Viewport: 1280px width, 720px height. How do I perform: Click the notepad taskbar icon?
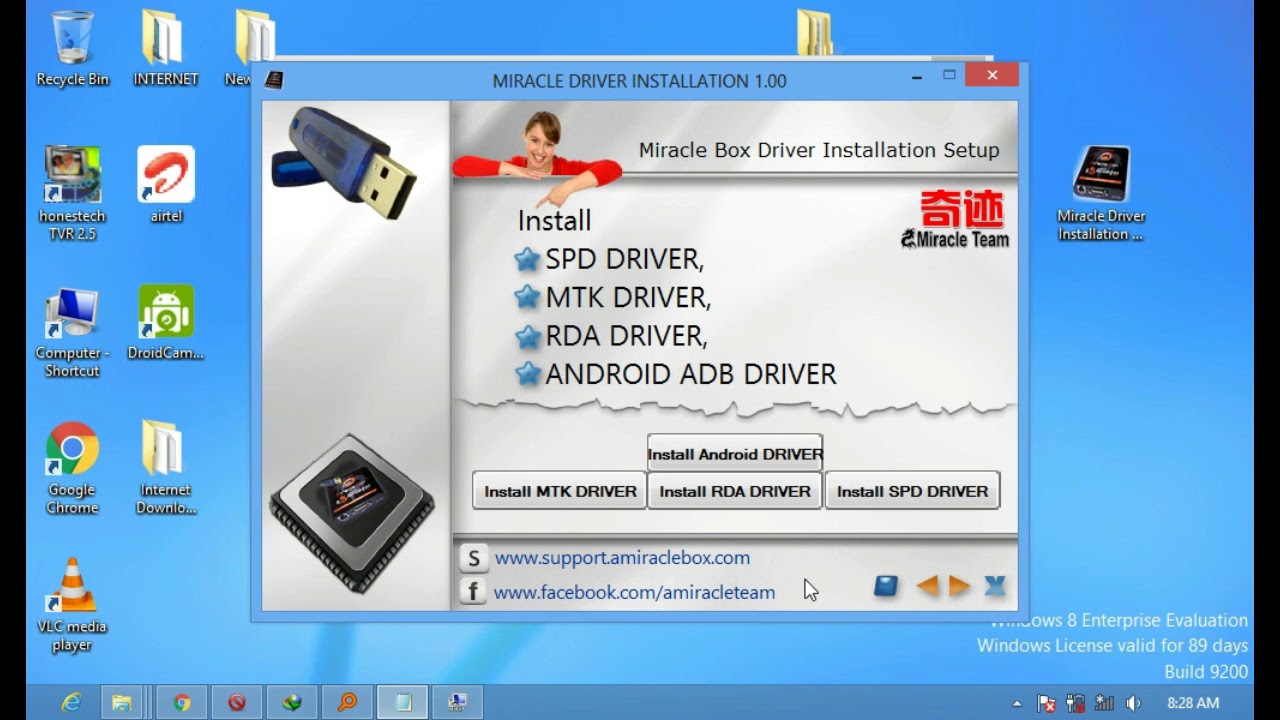click(403, 702)
